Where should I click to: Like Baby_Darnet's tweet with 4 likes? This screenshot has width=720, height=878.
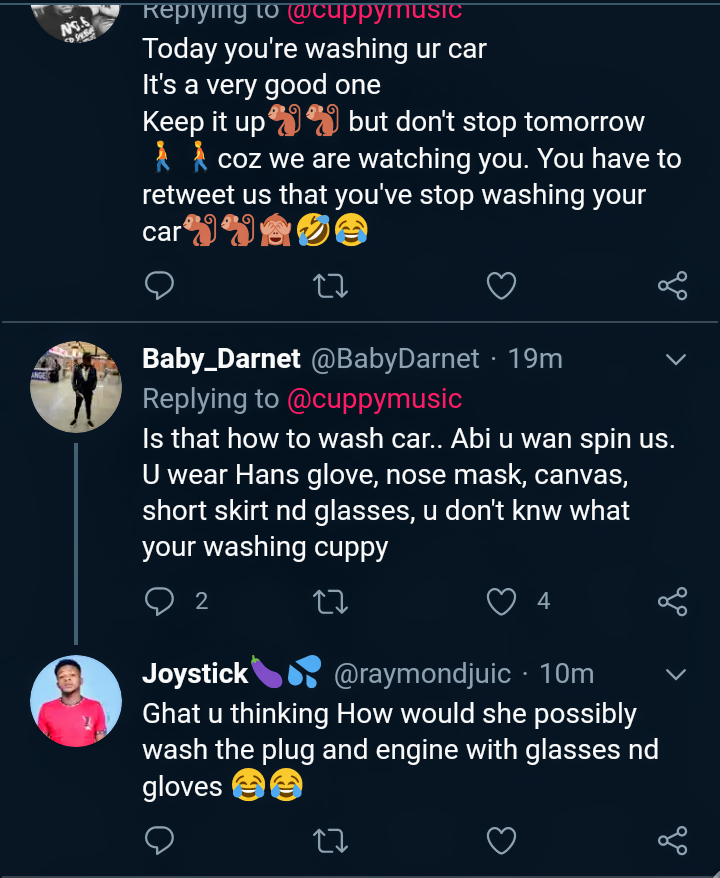pos(501,601)
